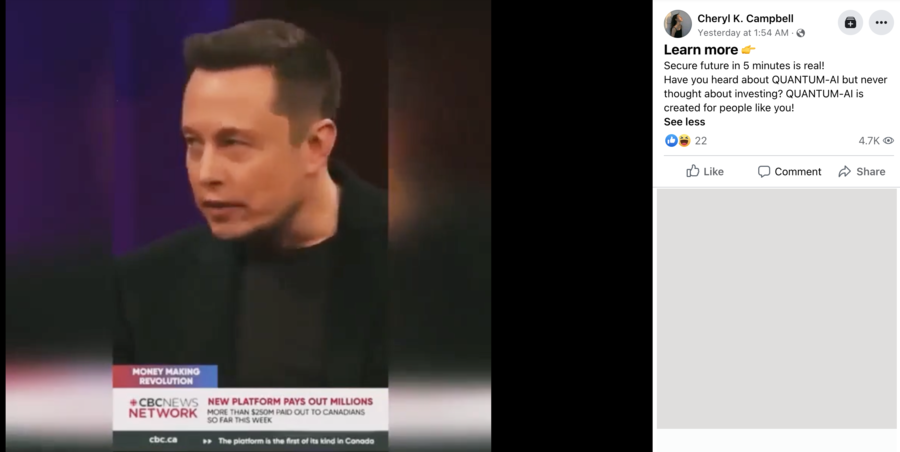Click the 4.7K views count
This screenshot has height=452, width=900.
[869, 141]
